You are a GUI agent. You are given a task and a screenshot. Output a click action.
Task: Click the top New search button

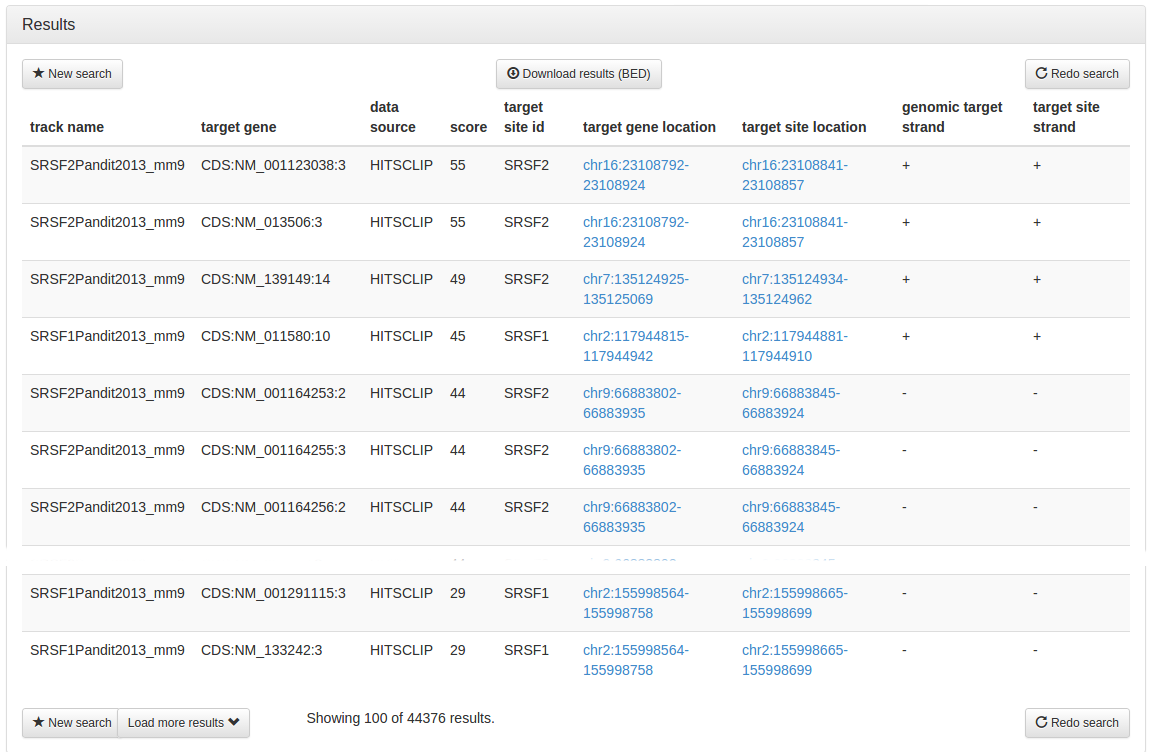point(72,74)
